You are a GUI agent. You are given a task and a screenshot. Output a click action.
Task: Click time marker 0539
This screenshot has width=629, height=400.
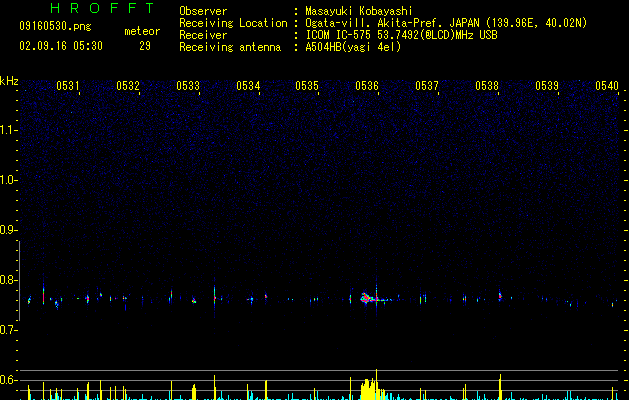coord(547,86)
